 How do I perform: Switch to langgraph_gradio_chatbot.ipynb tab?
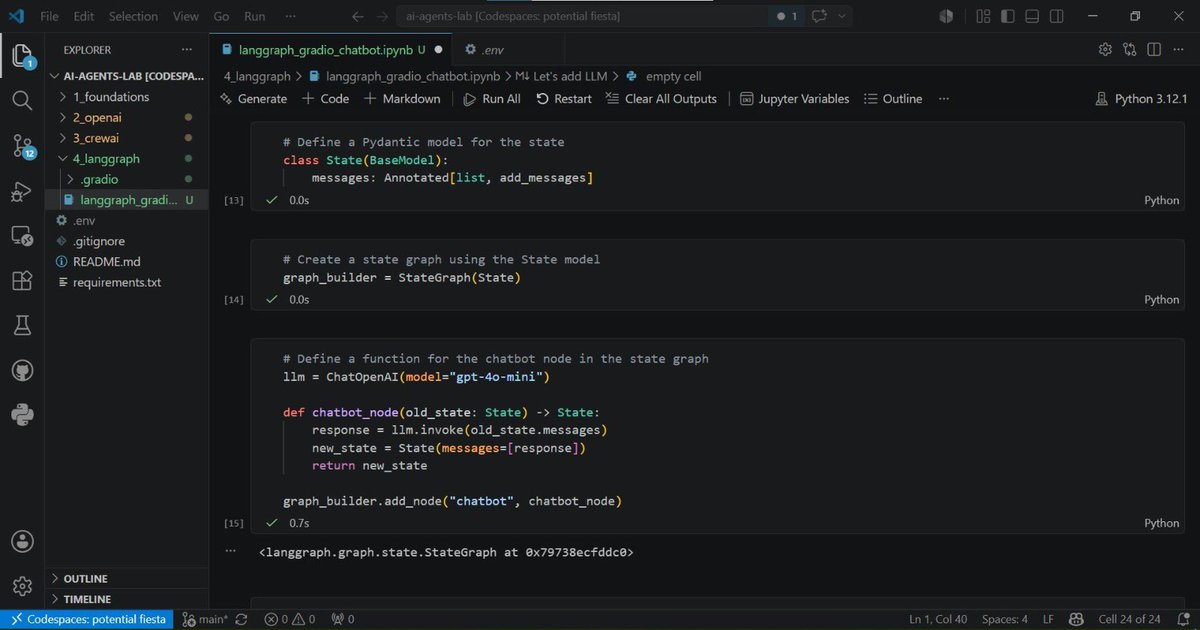click(x=329, y=49)
